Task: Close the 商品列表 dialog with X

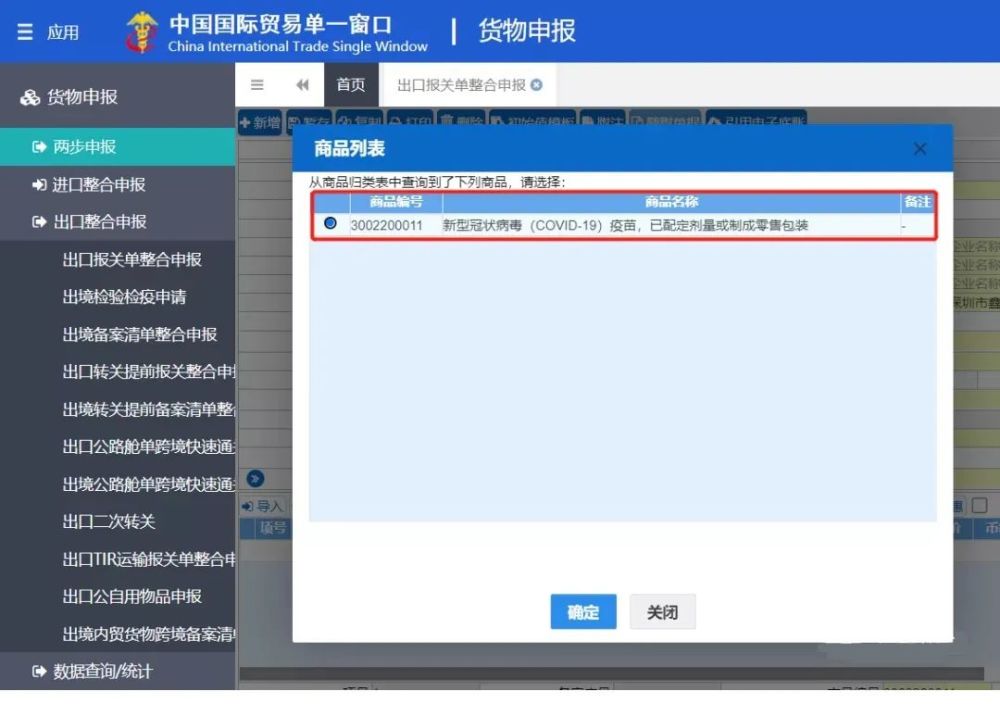Action: coord(920,149)
